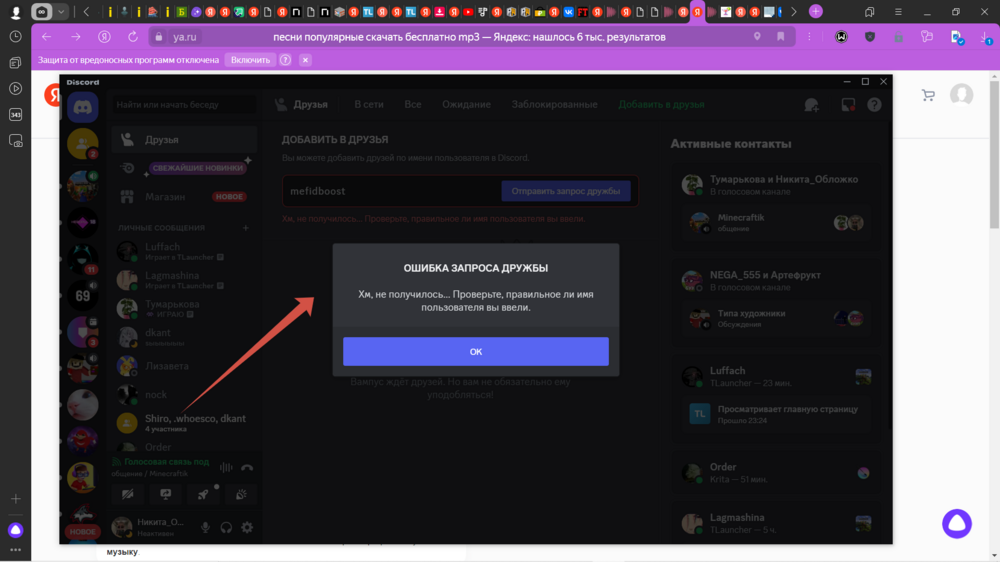Open help icon in protection bar
This screenshot has height=562, width=1000.
286,60
